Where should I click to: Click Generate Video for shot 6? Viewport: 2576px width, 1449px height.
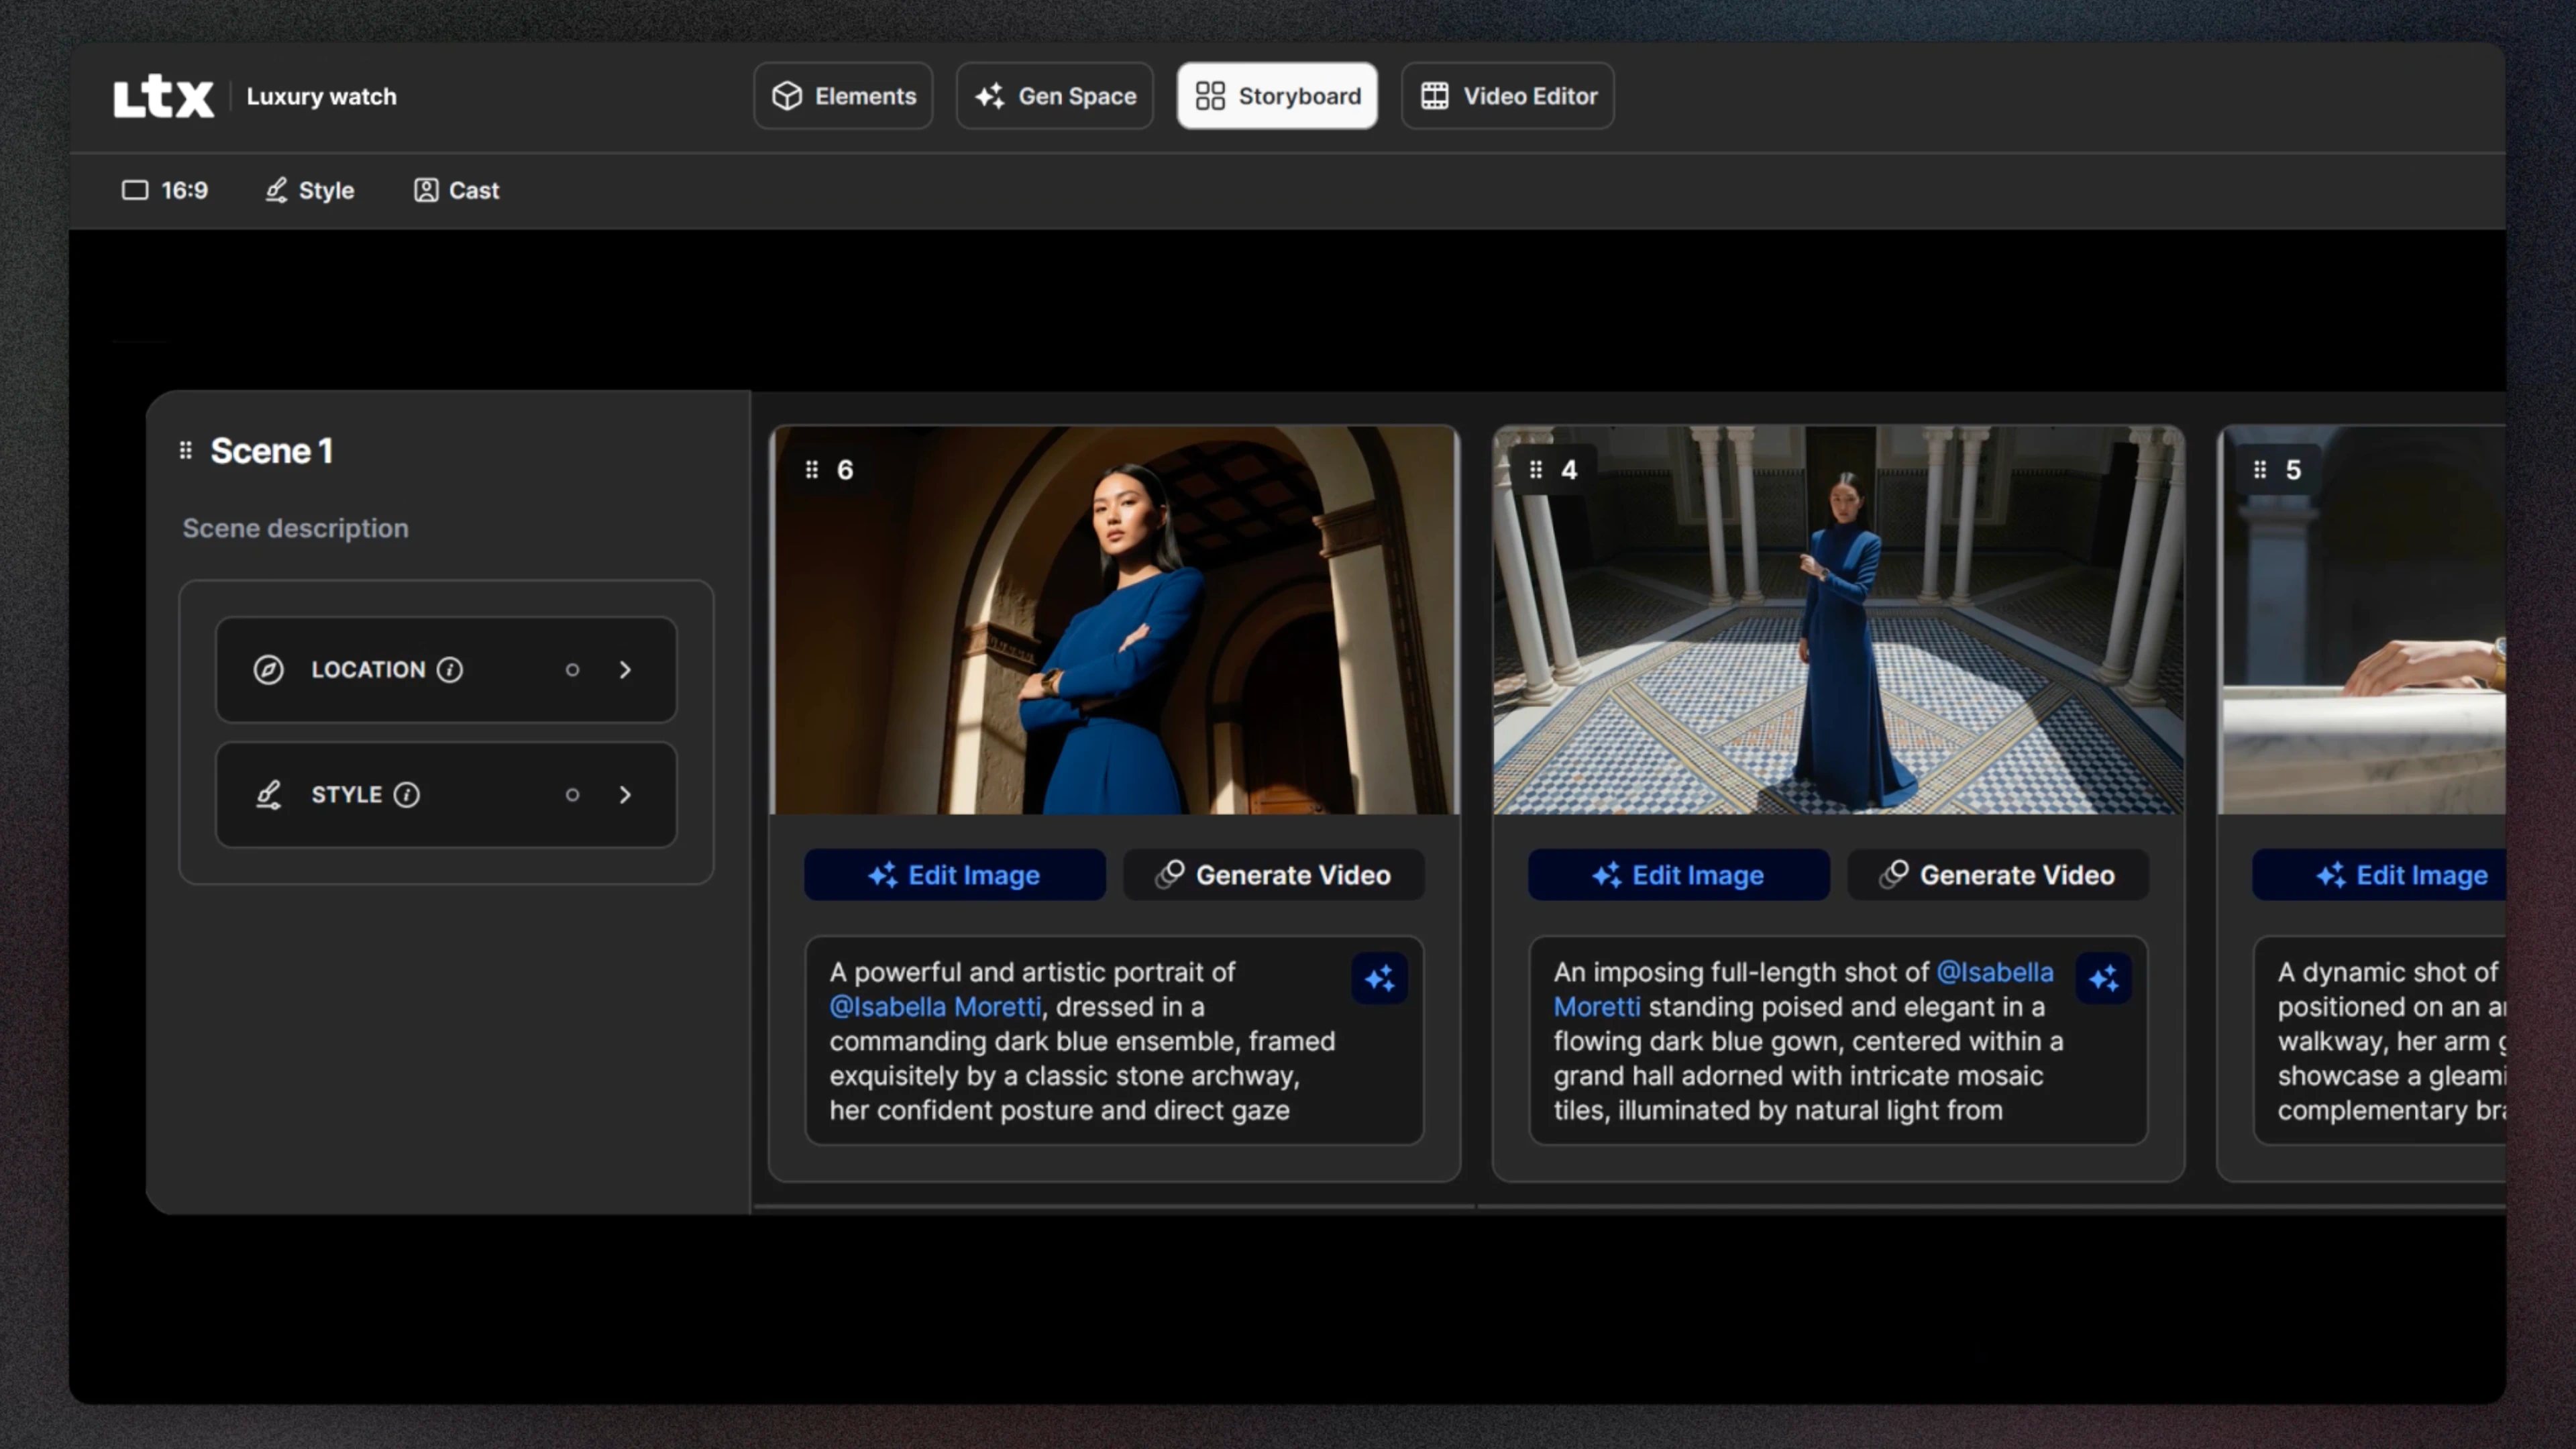coord(1273,875)
